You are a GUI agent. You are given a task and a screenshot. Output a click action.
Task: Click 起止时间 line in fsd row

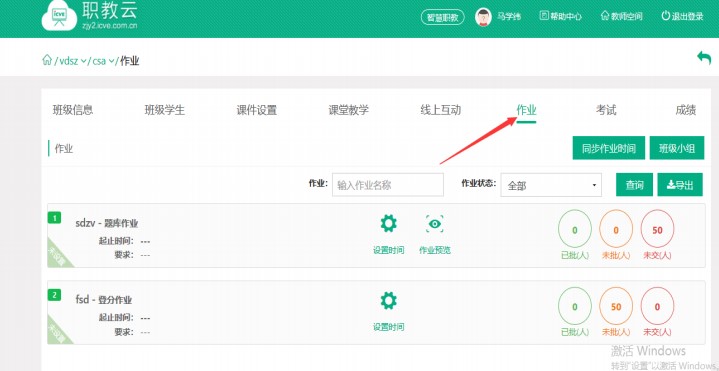(124, 317)
